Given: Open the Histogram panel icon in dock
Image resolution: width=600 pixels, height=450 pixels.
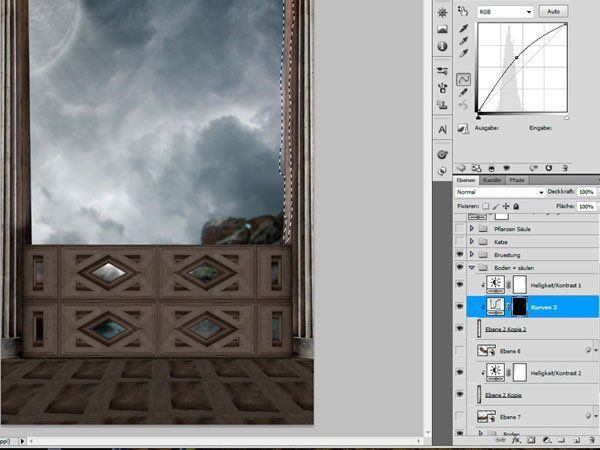Looking at the screenshot, I should click(x=442, y=29).
